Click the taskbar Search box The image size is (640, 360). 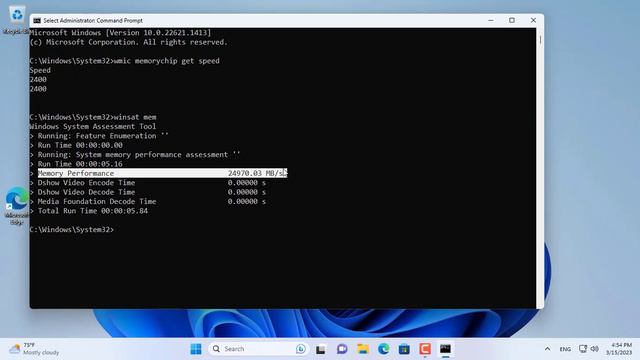(x=258, y=349)
